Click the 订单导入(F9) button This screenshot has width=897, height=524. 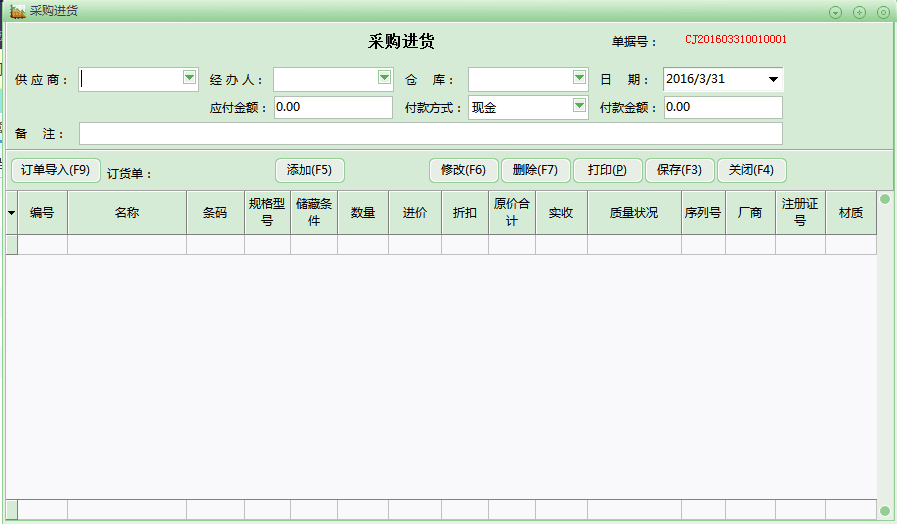[56, 170]
